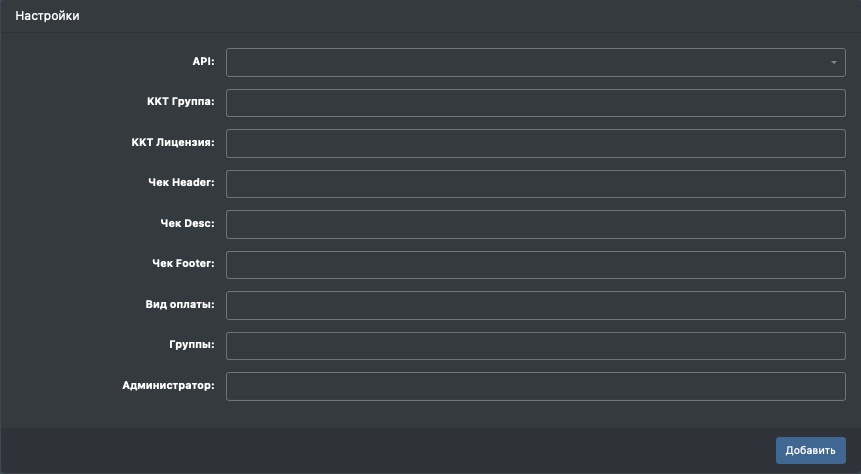
Task: Click the Настройки panel header title
Action: pos(47,17)
